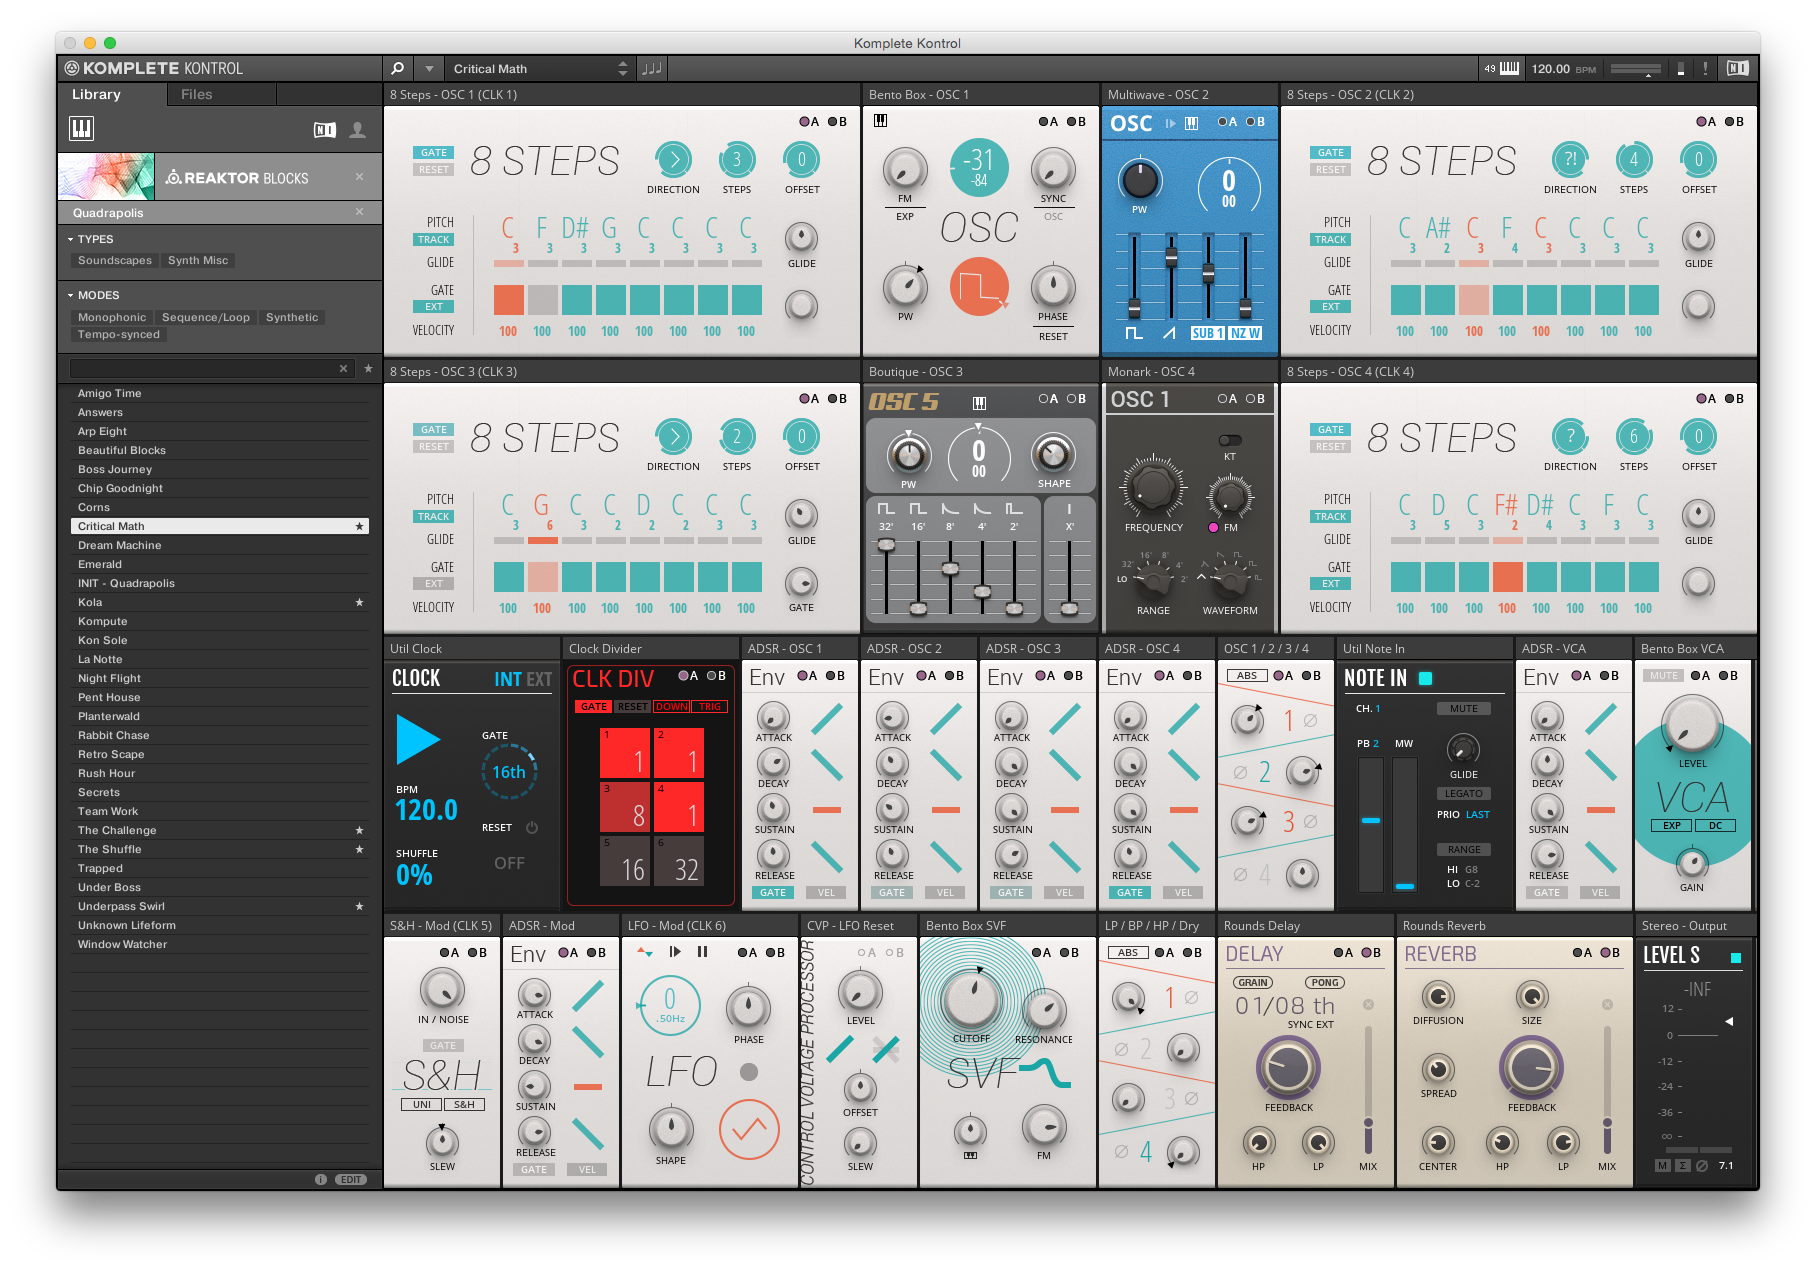
Task: Switch Clock to EXT mode
Action: click(539, 680)
